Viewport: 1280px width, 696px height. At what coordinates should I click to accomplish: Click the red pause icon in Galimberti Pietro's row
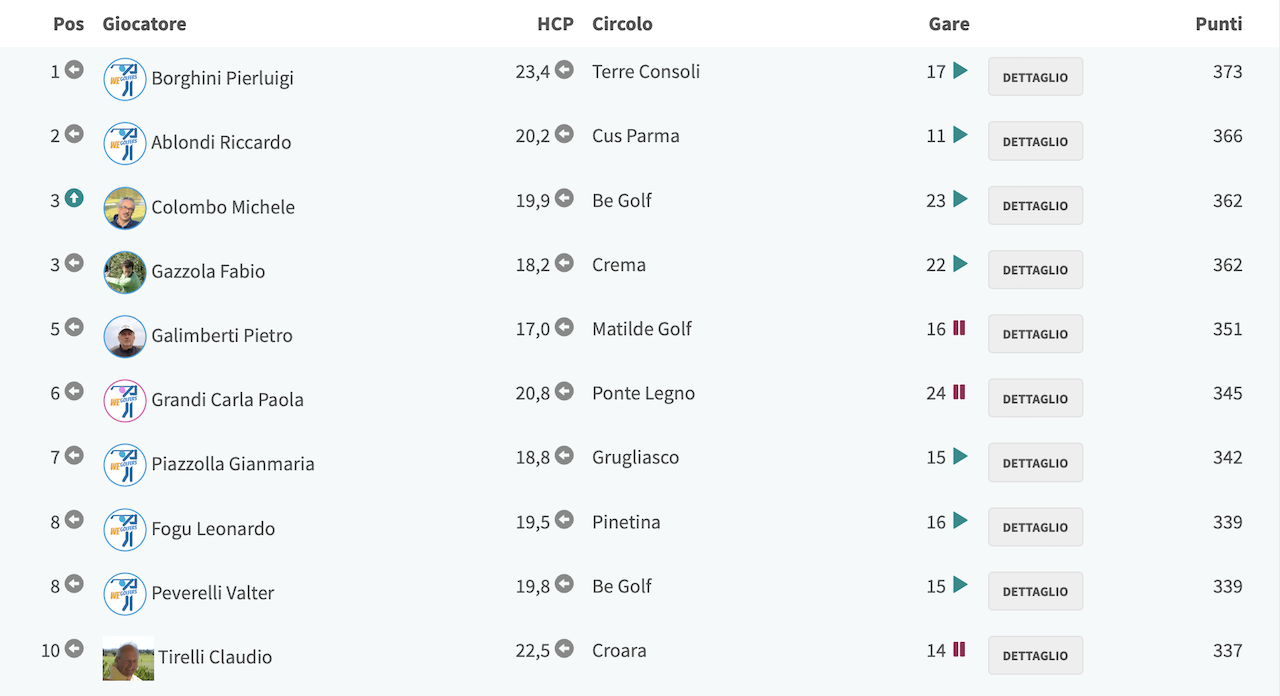959,328
